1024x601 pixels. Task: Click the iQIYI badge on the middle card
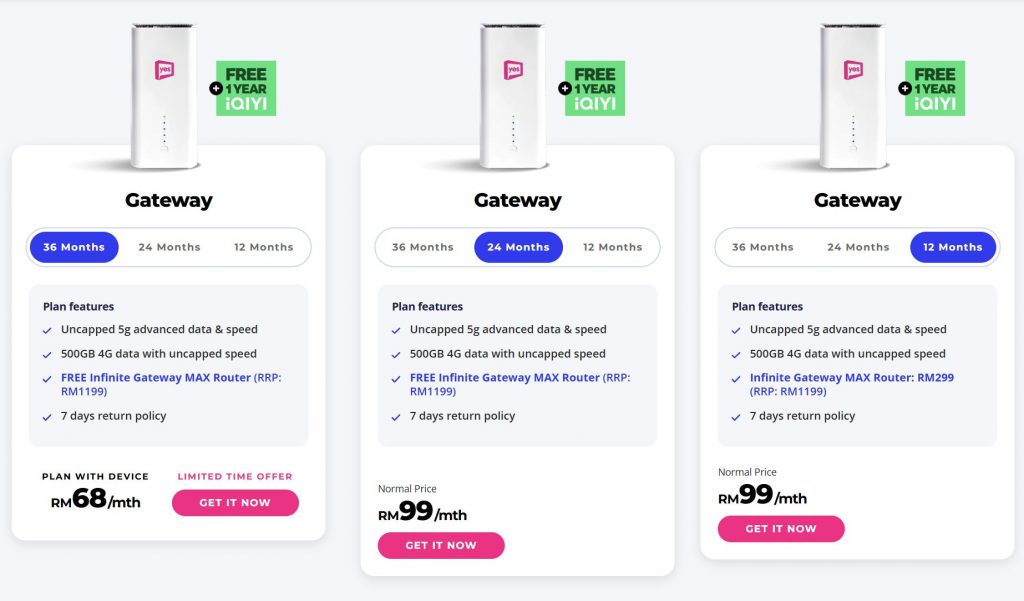tap(594, 88)
